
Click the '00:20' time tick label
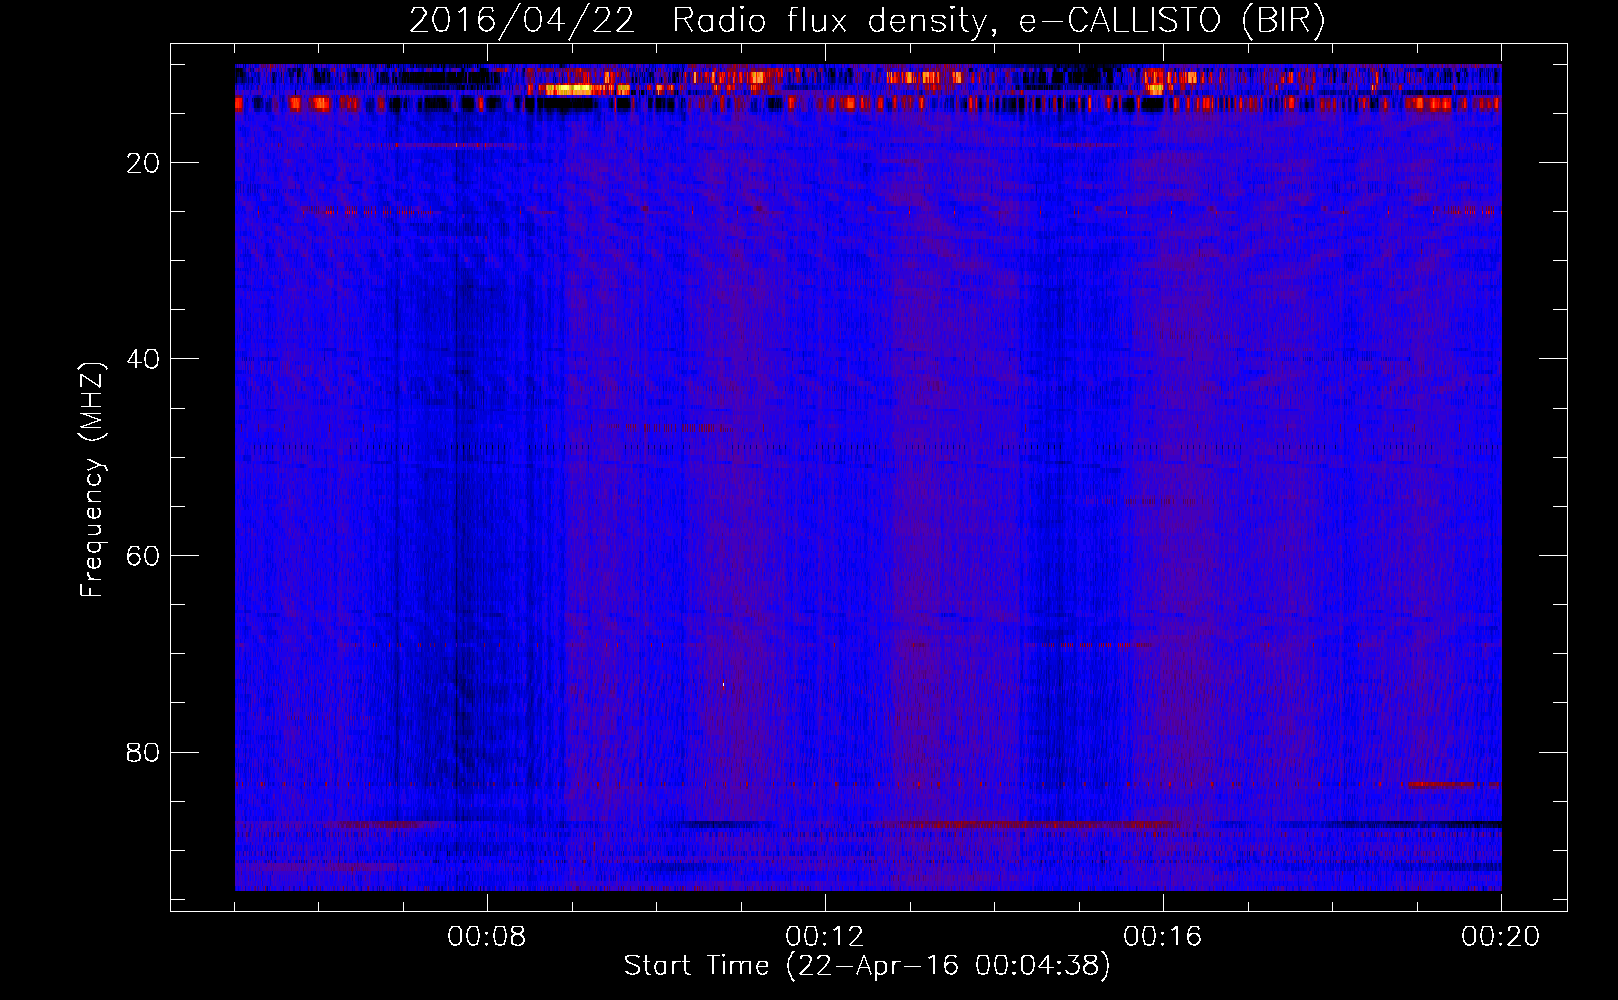pyautogui.click(x=1501, y=937)
